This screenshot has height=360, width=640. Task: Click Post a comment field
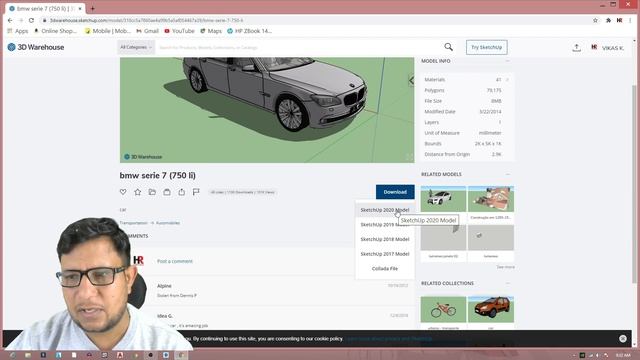tap(175, 261)
